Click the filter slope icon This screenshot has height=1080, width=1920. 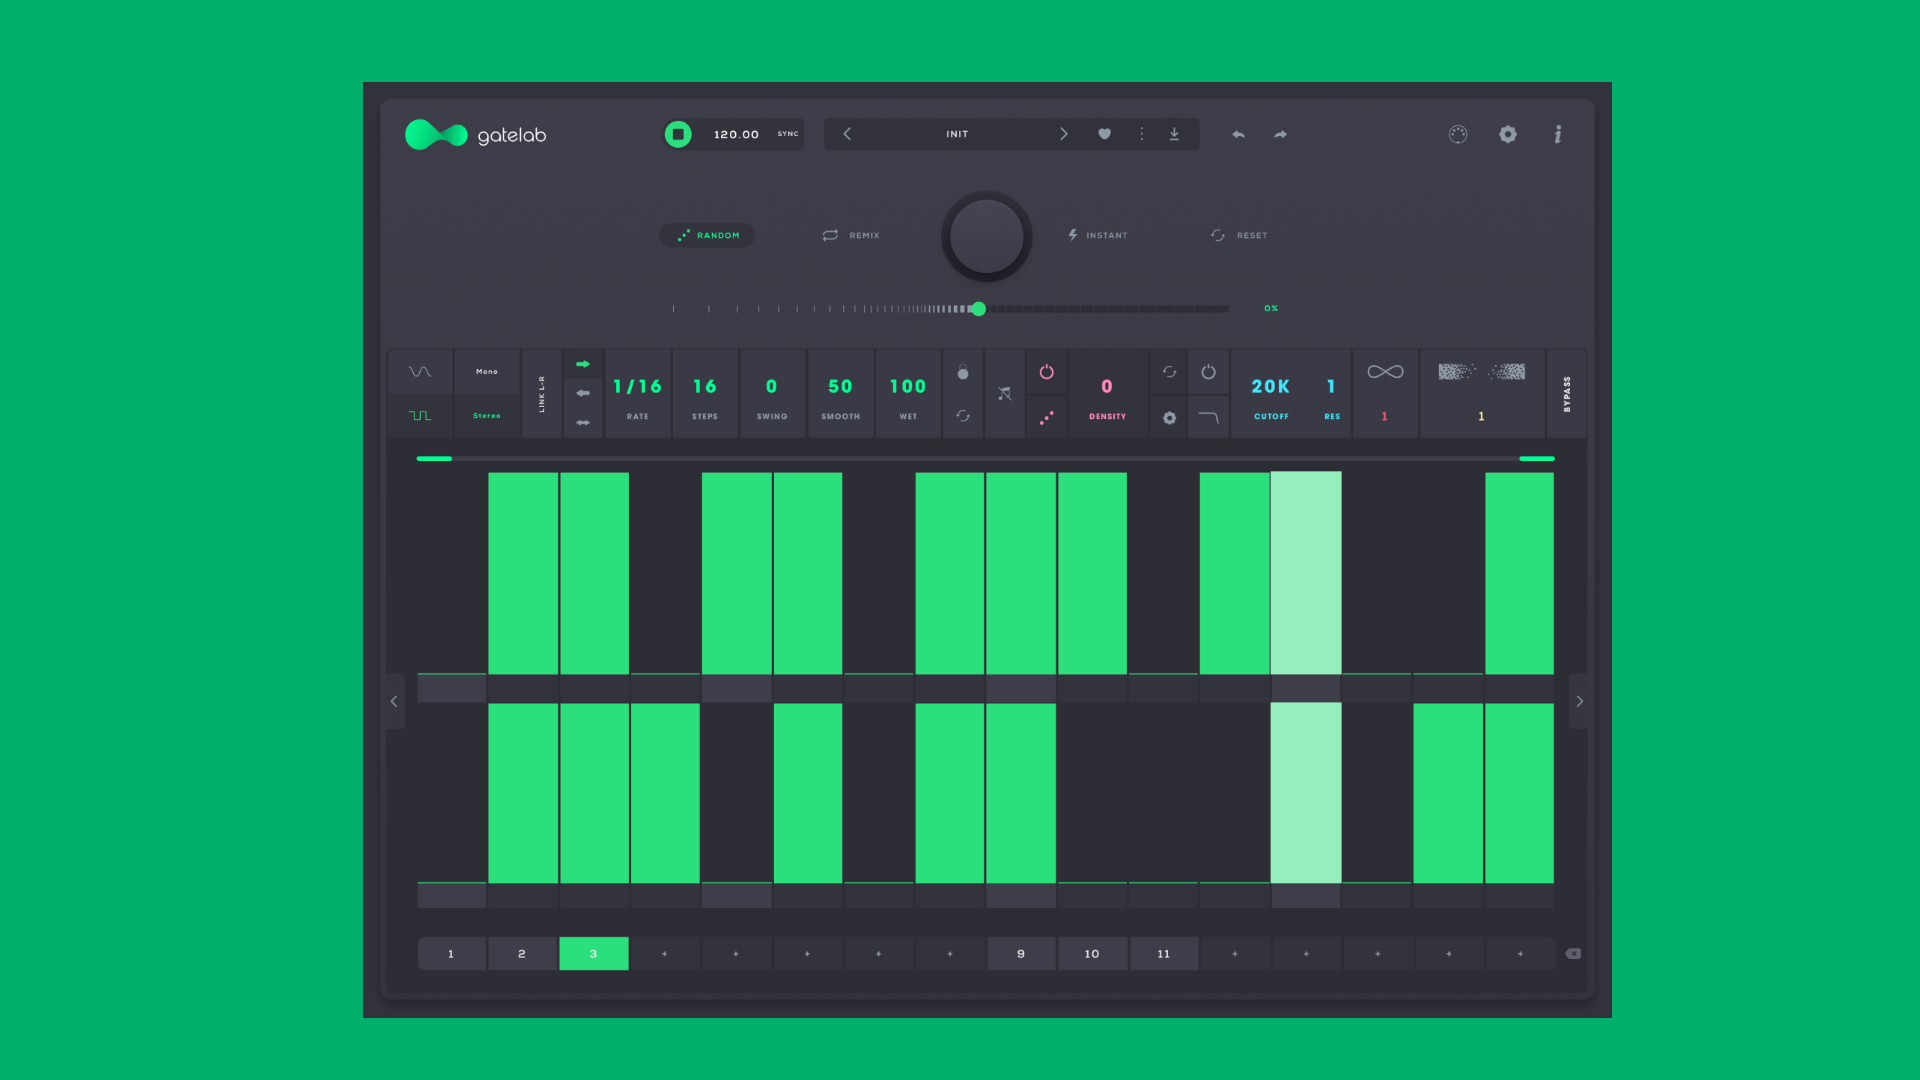point(1209,417)
